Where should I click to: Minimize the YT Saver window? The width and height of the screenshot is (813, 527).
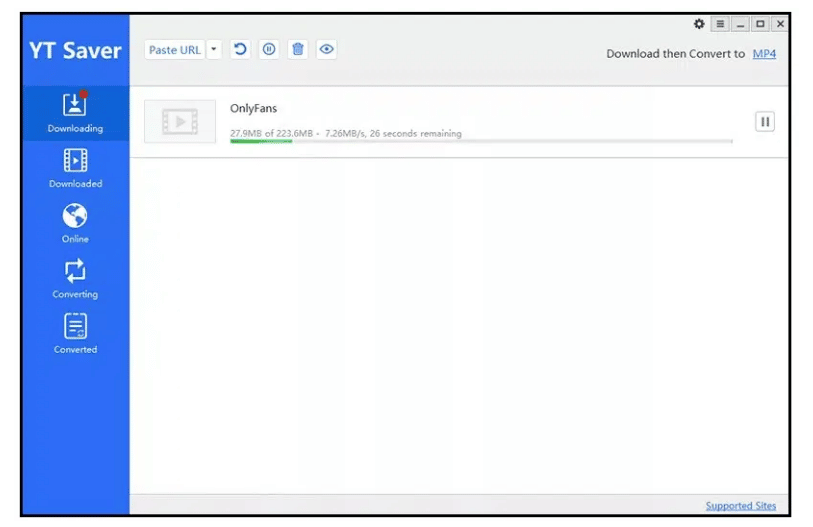point(740,24)
